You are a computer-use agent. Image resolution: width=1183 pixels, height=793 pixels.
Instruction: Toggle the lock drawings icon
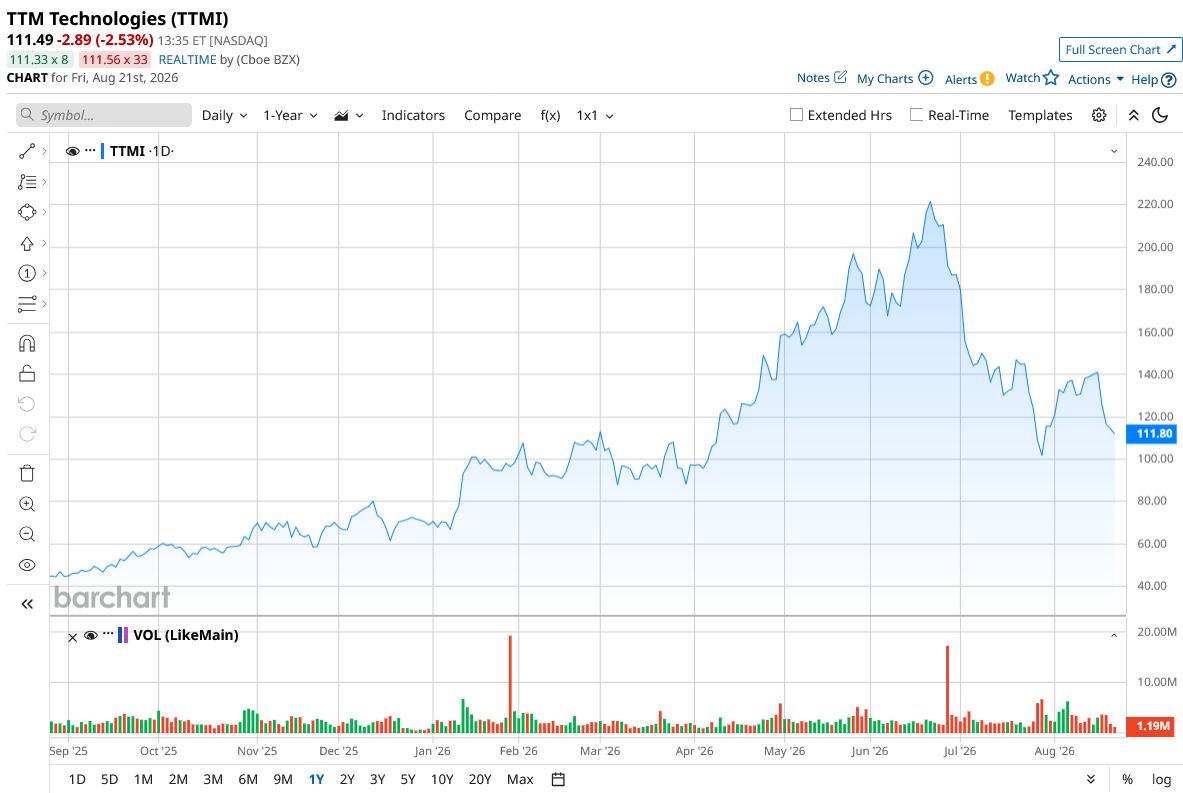(27, 373)
